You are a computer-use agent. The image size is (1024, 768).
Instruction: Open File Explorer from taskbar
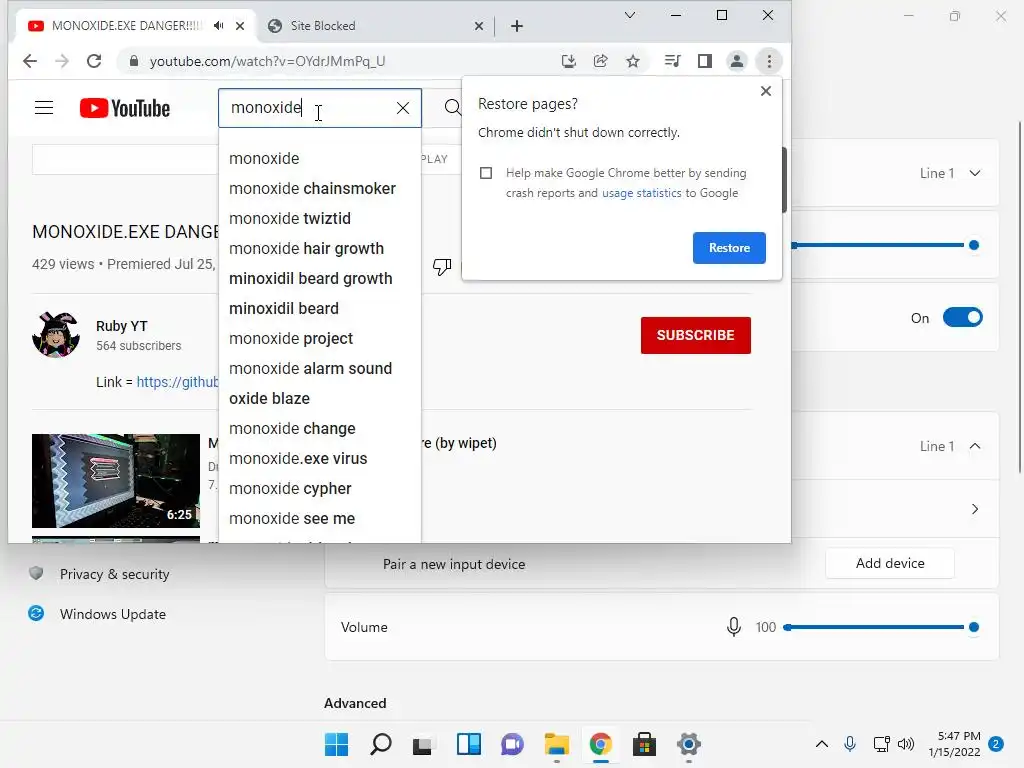556,744
